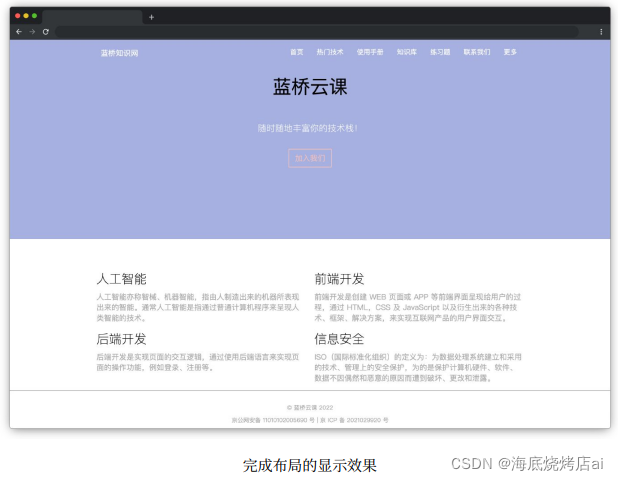The width and height of the screenshot is (618, 481).
Task: Click the browser back arrow
Action: (19, 32)
